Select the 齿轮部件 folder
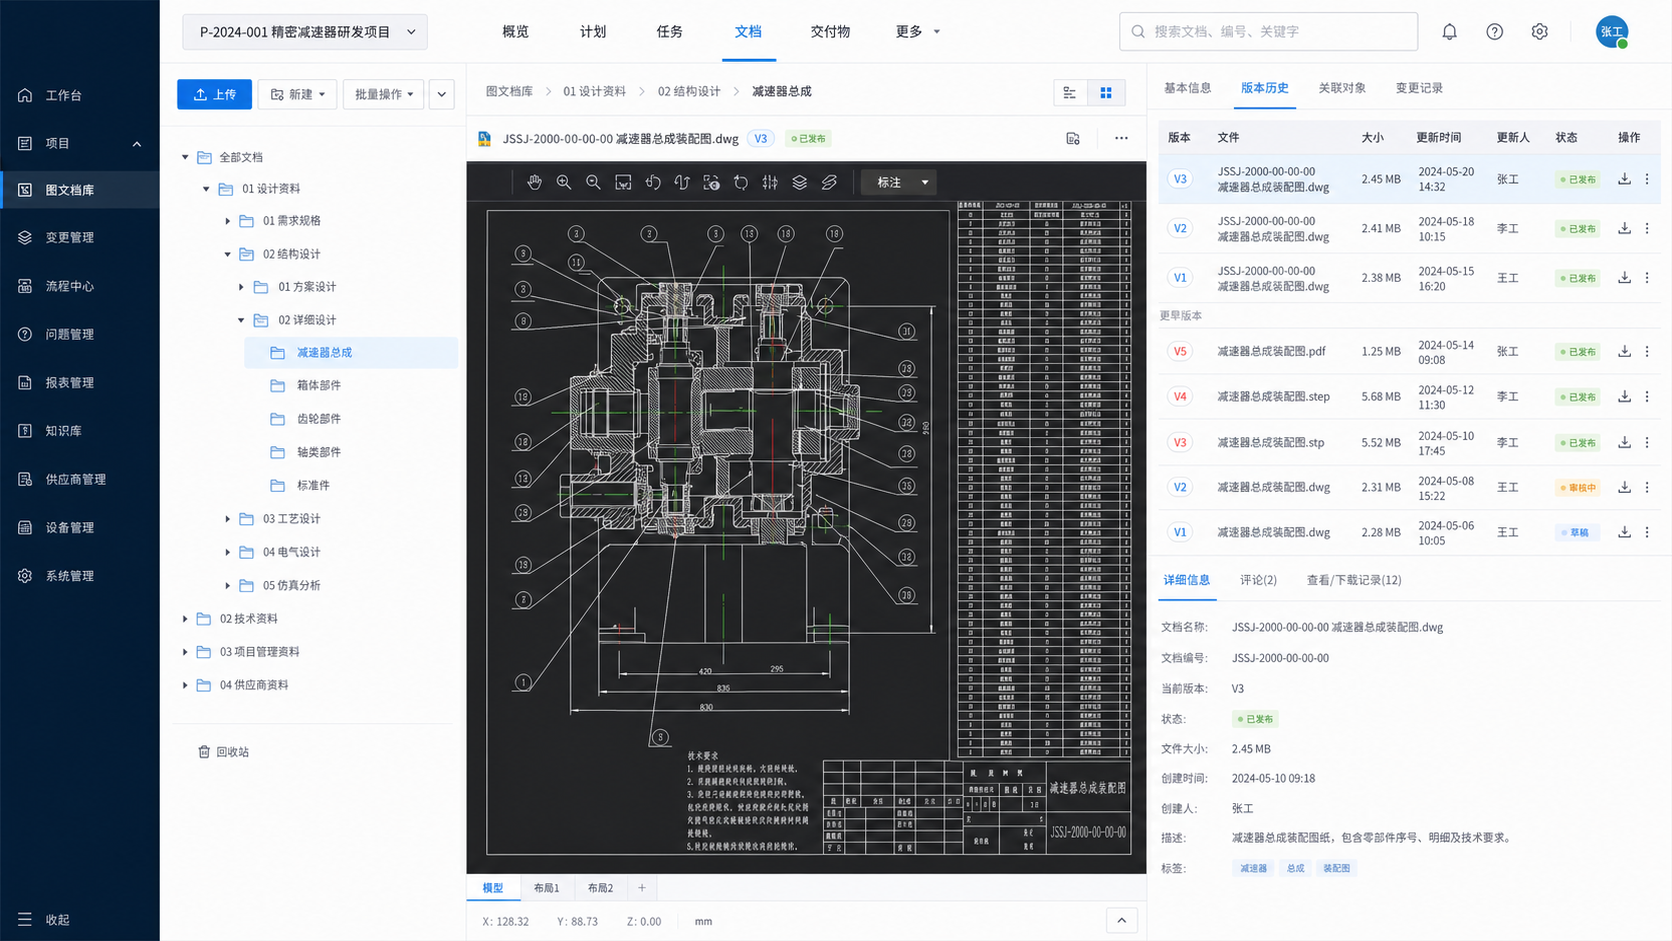The width and height of the screenshot is (1672, 941). 318,419
